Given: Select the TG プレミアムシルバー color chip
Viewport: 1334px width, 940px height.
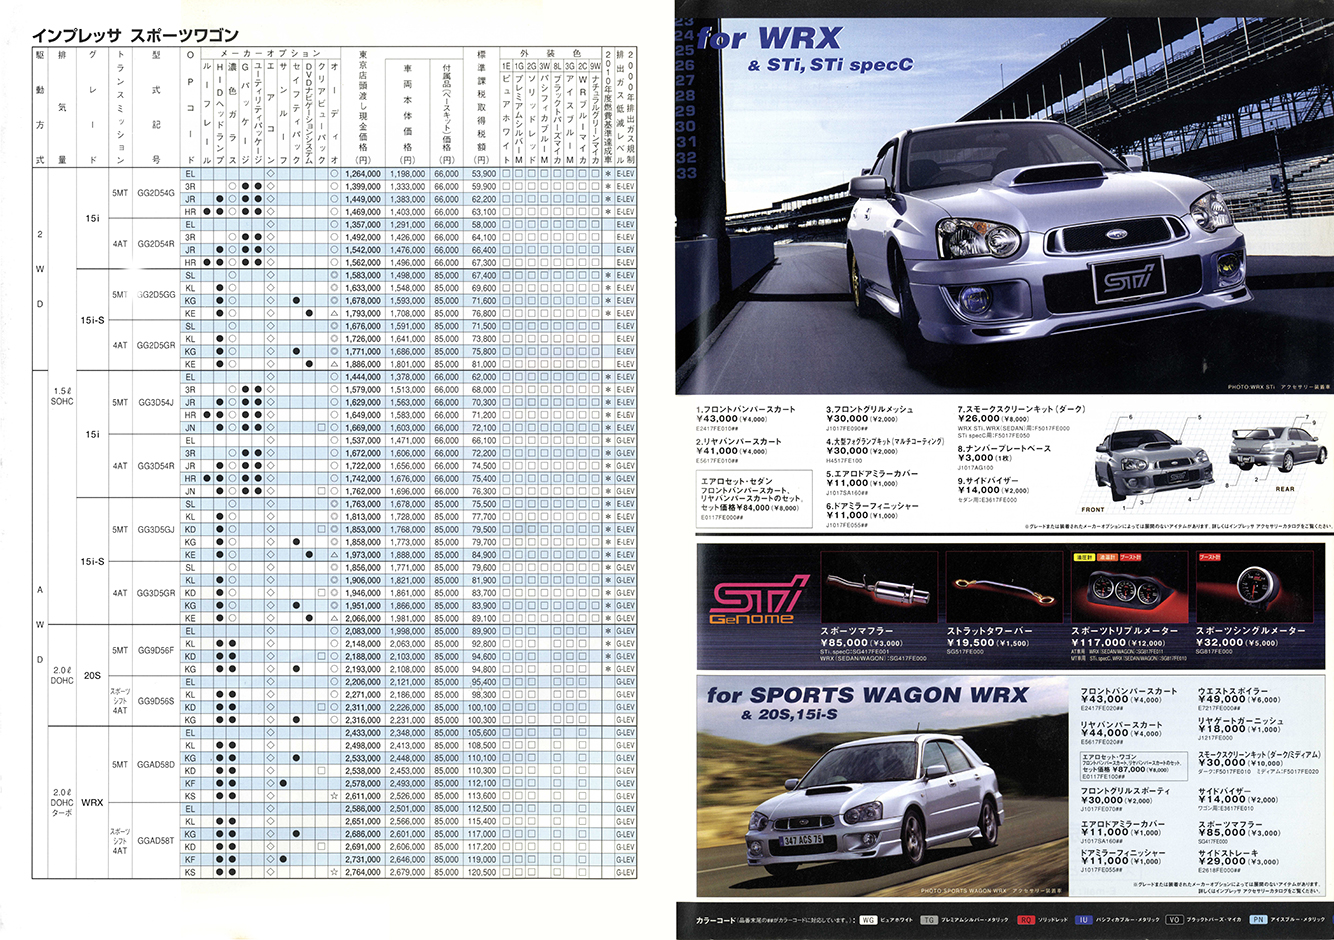Looking at the screenshot, I should tap(928, 918).
